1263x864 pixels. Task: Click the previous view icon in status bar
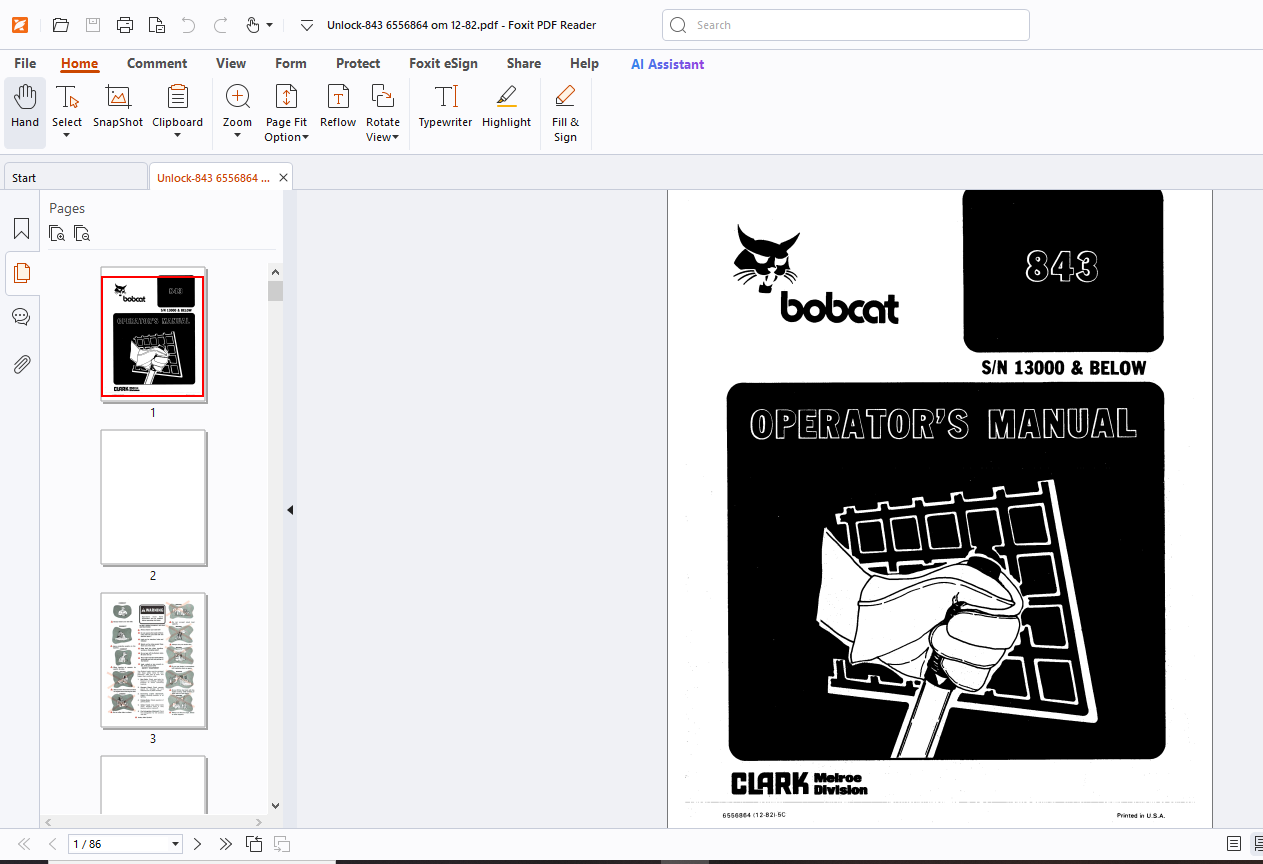pyautogui.click(x=254, y=844)
